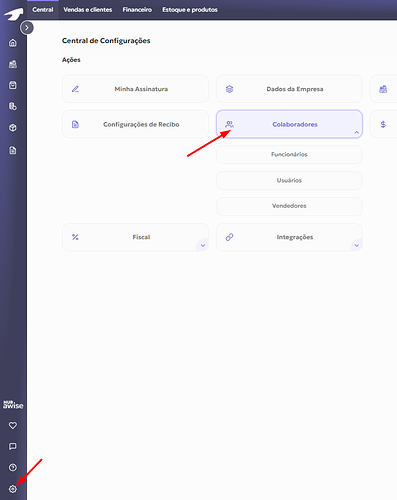This screenshot has height=500, width=397.
Task: Click the heart icon in the sidebar
Action: click(x=13, y=425)
